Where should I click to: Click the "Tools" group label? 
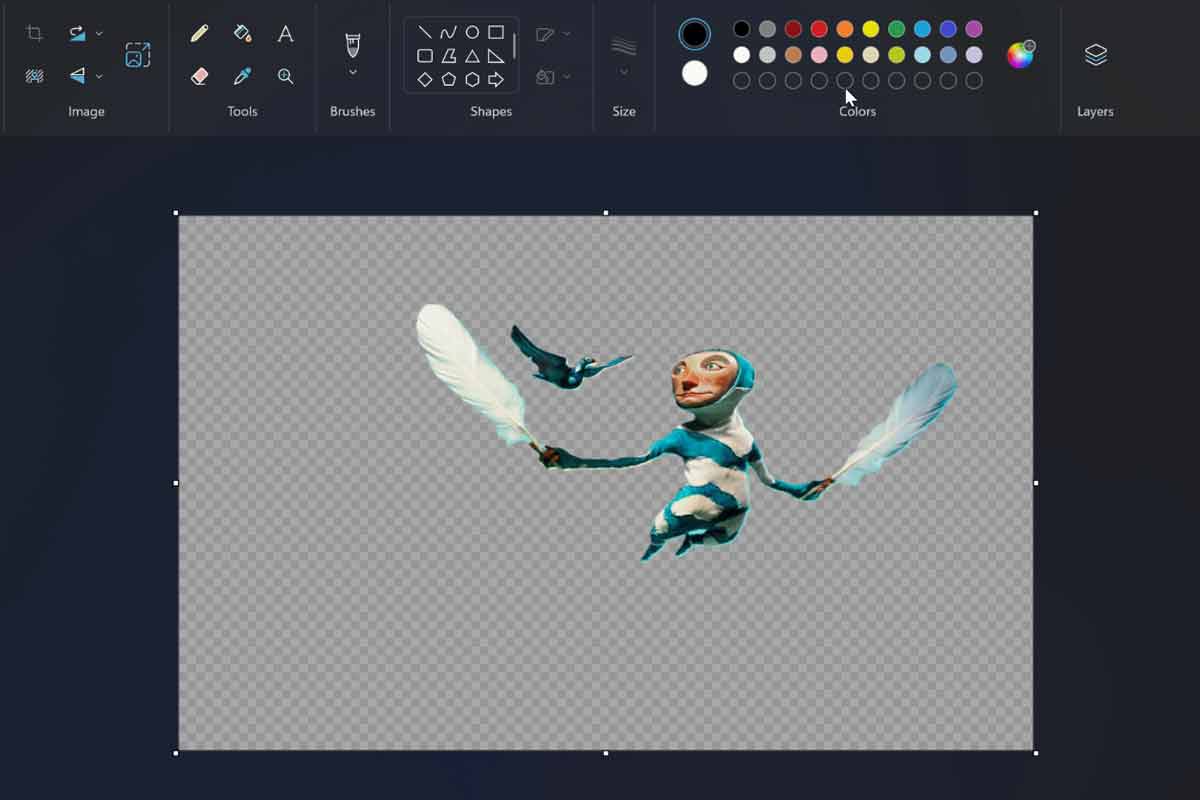tap(242, 112)
